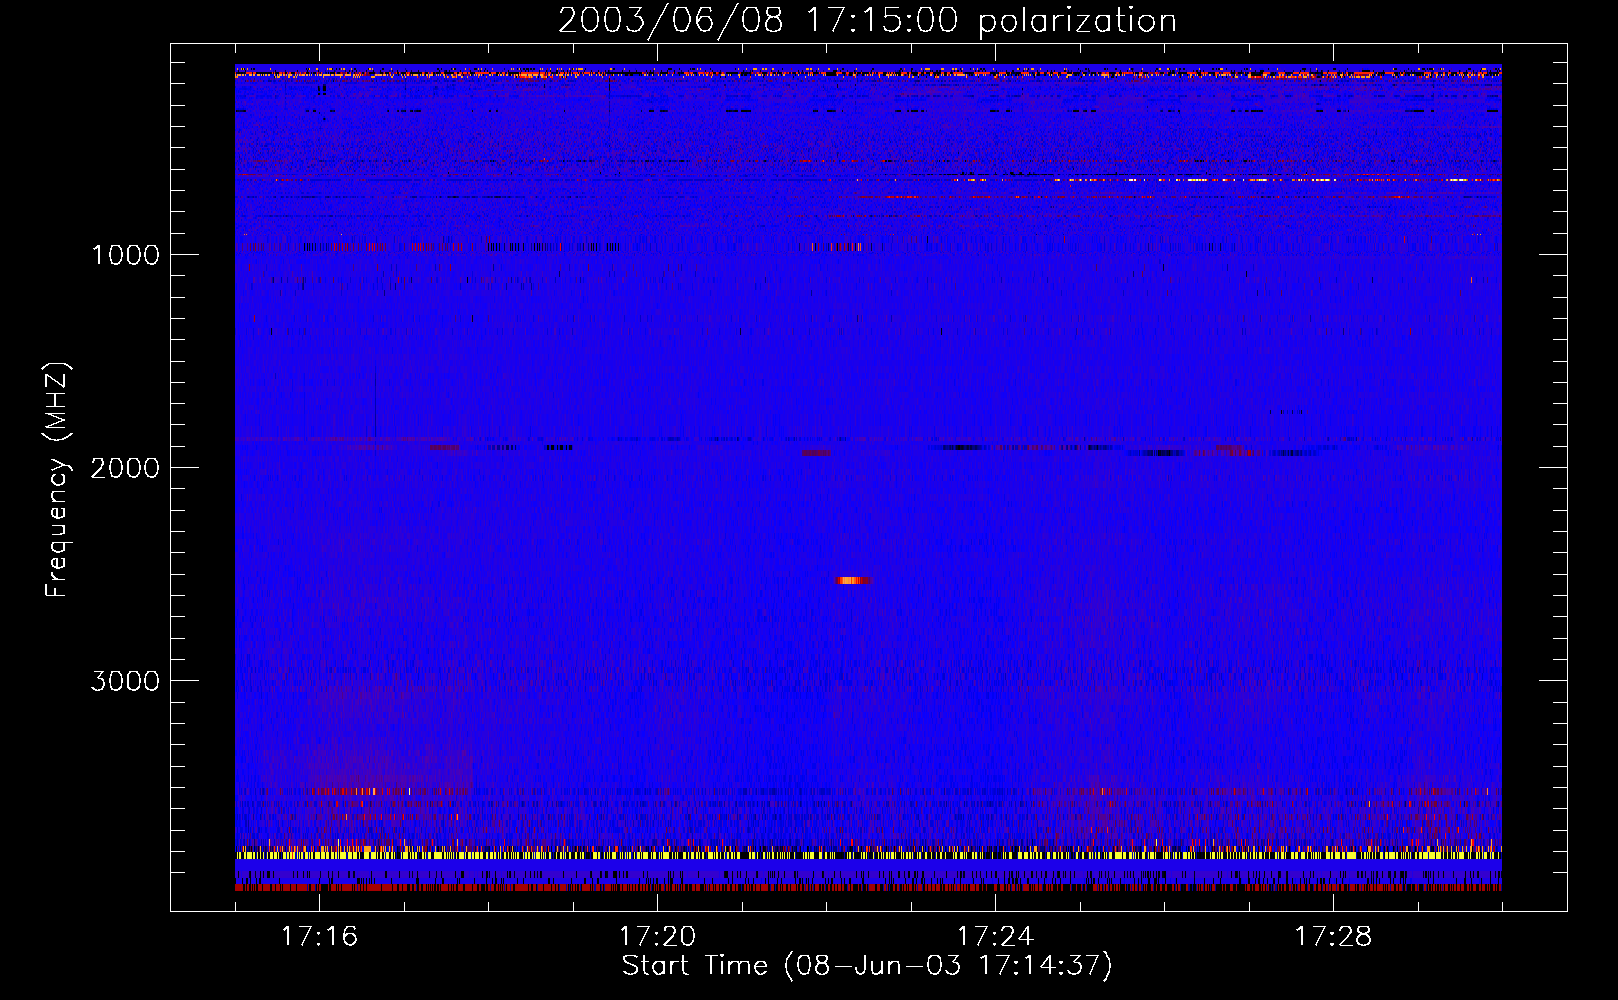This screenshot has width=1618, height=1000.
Task: Click the 17:16 time tick label
Action: click(319, 937)
